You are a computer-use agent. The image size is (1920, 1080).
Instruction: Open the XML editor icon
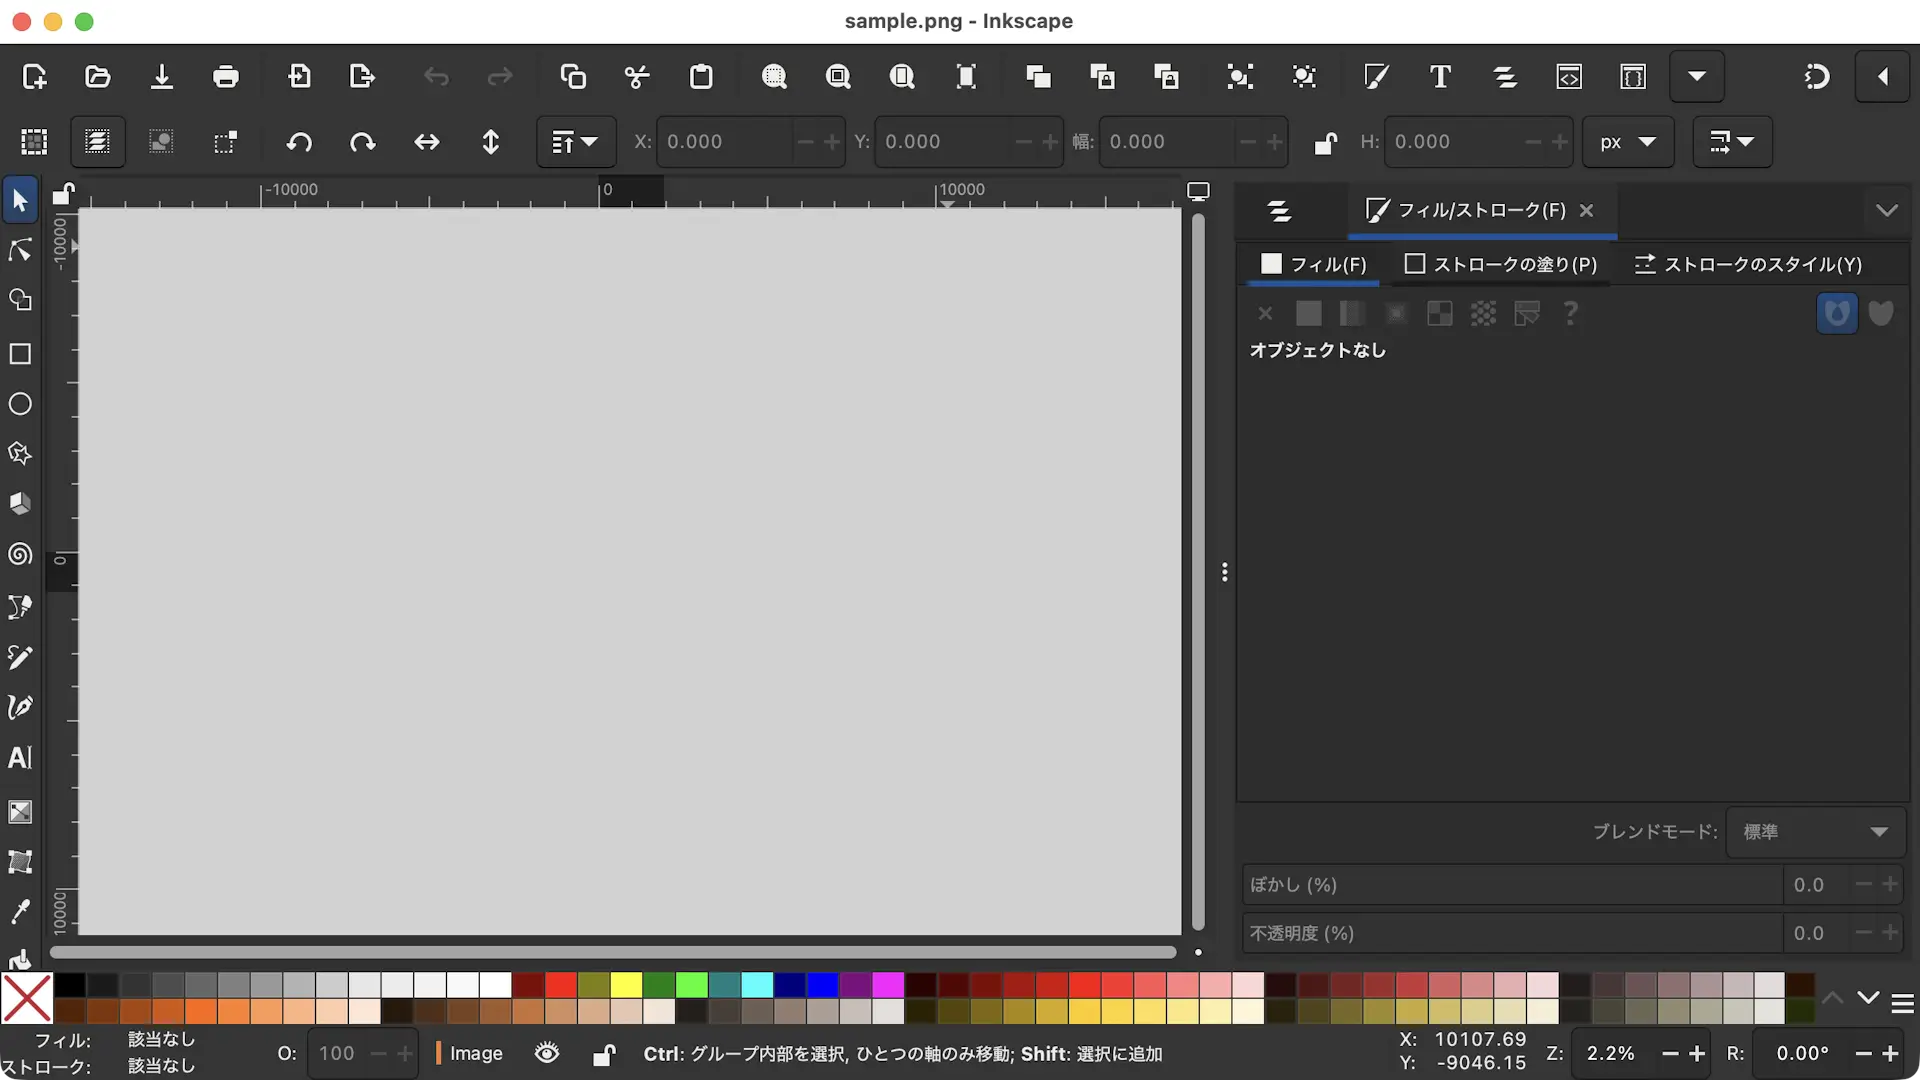[1569, 77]
